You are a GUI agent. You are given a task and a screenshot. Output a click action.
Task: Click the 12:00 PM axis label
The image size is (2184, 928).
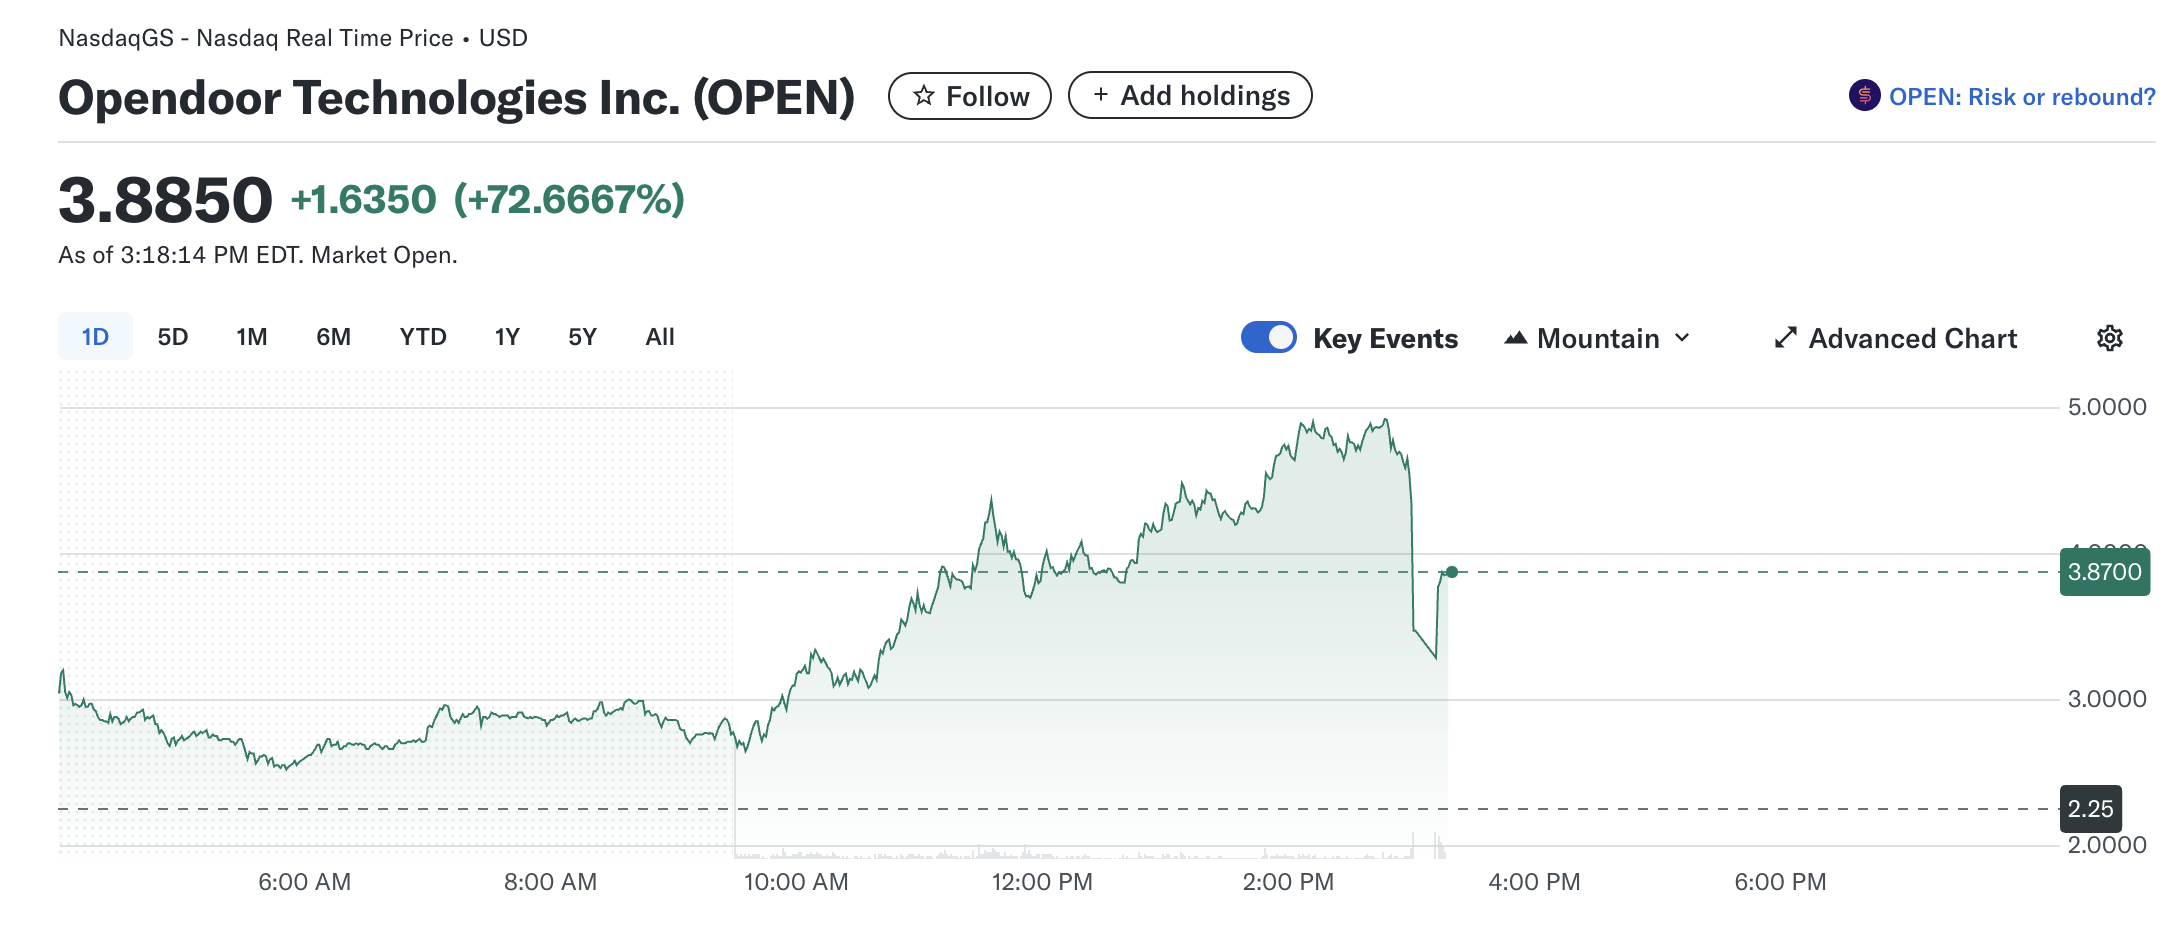pos(1042,882)
